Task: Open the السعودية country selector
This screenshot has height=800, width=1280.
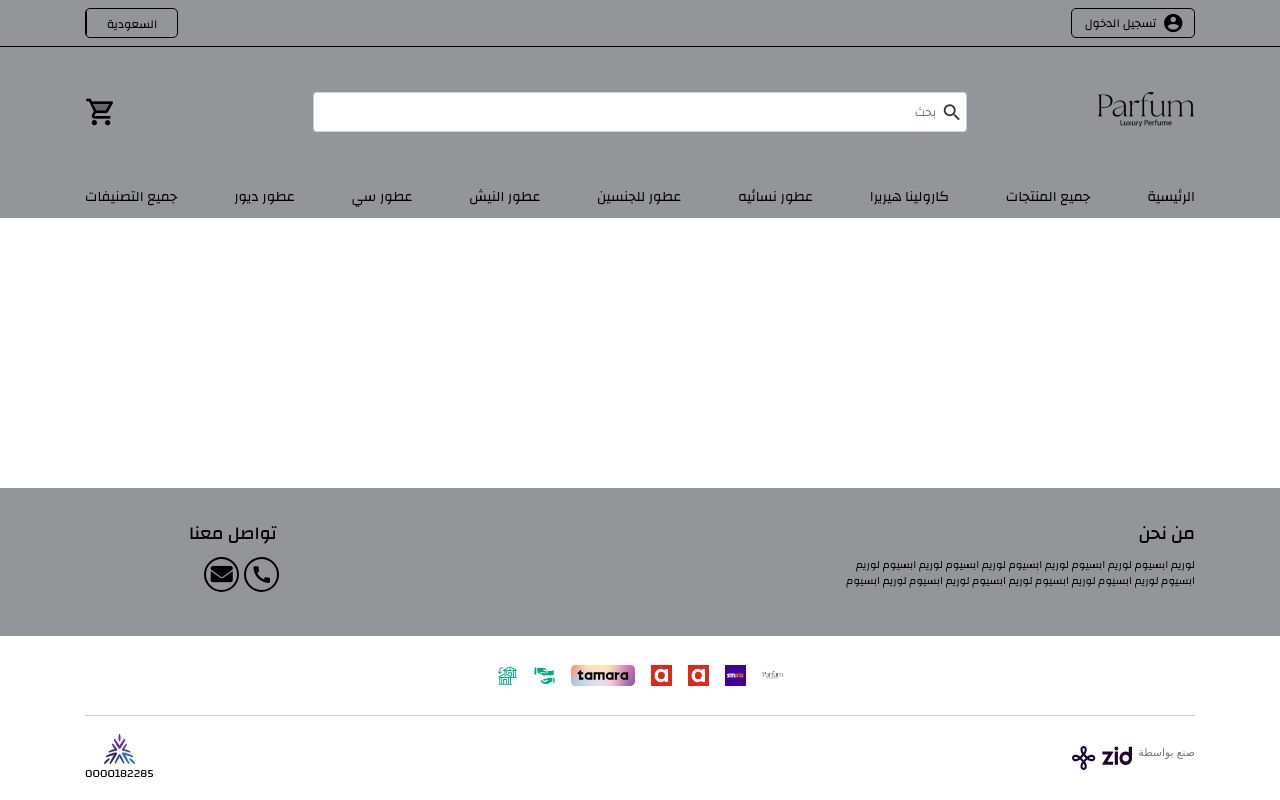Action: (x=132, y=23)
